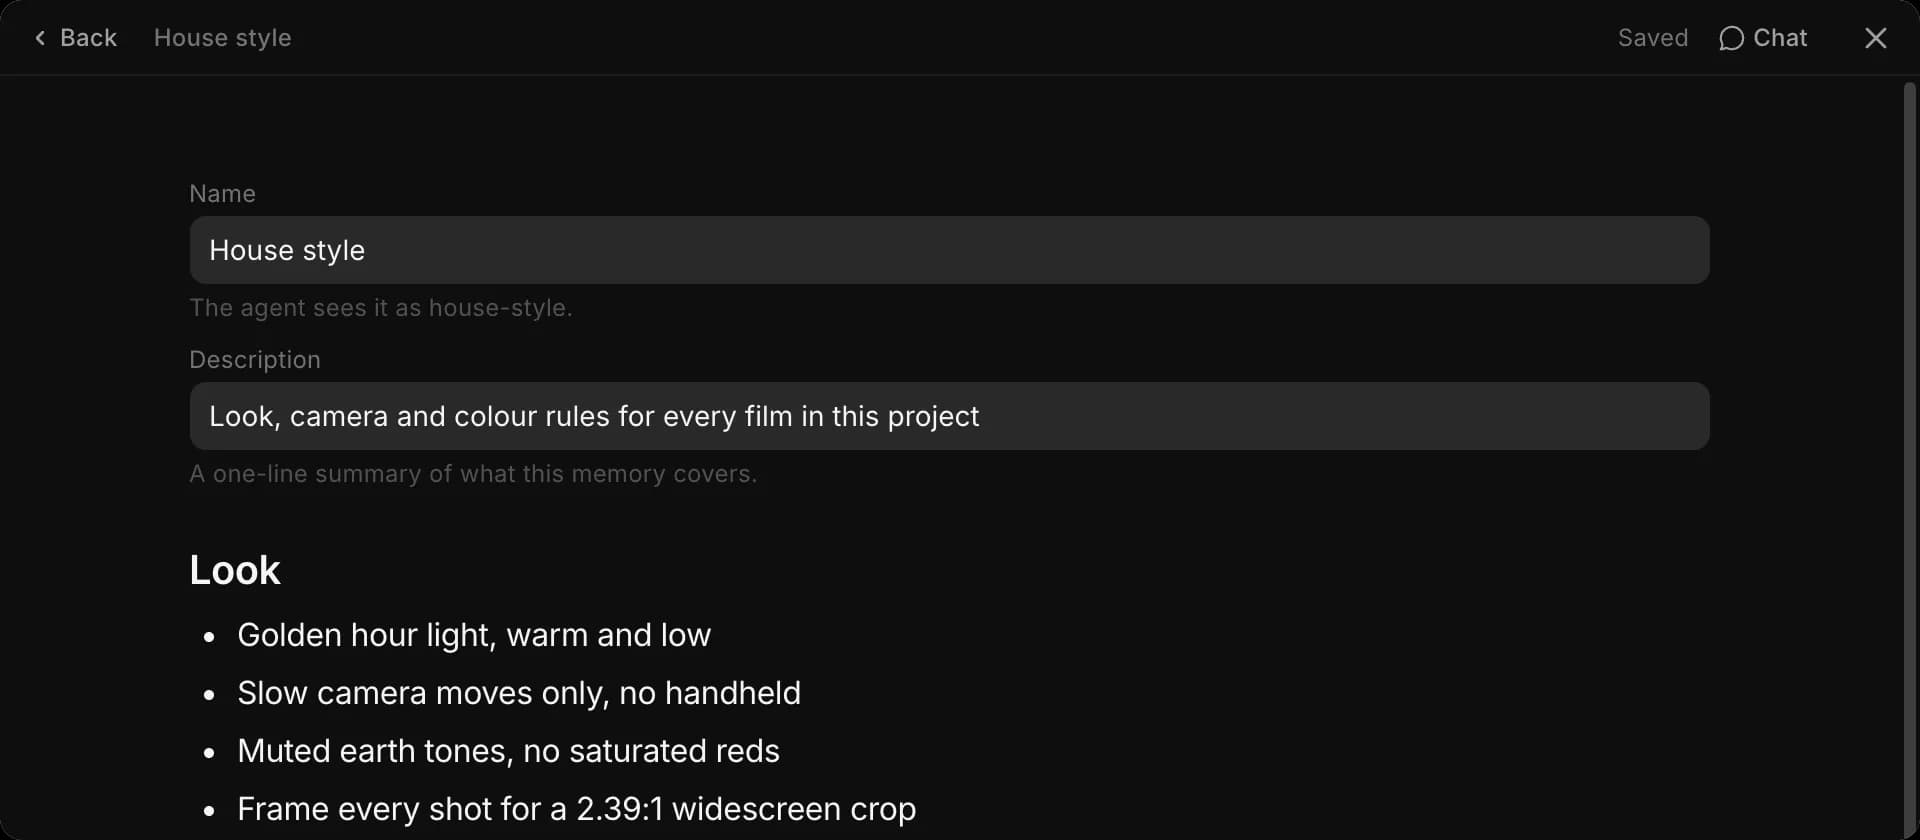Screen dimensions: 1920x840
Task: Place cursor in Slow camera moves bullet
Action: click(518, 693)
